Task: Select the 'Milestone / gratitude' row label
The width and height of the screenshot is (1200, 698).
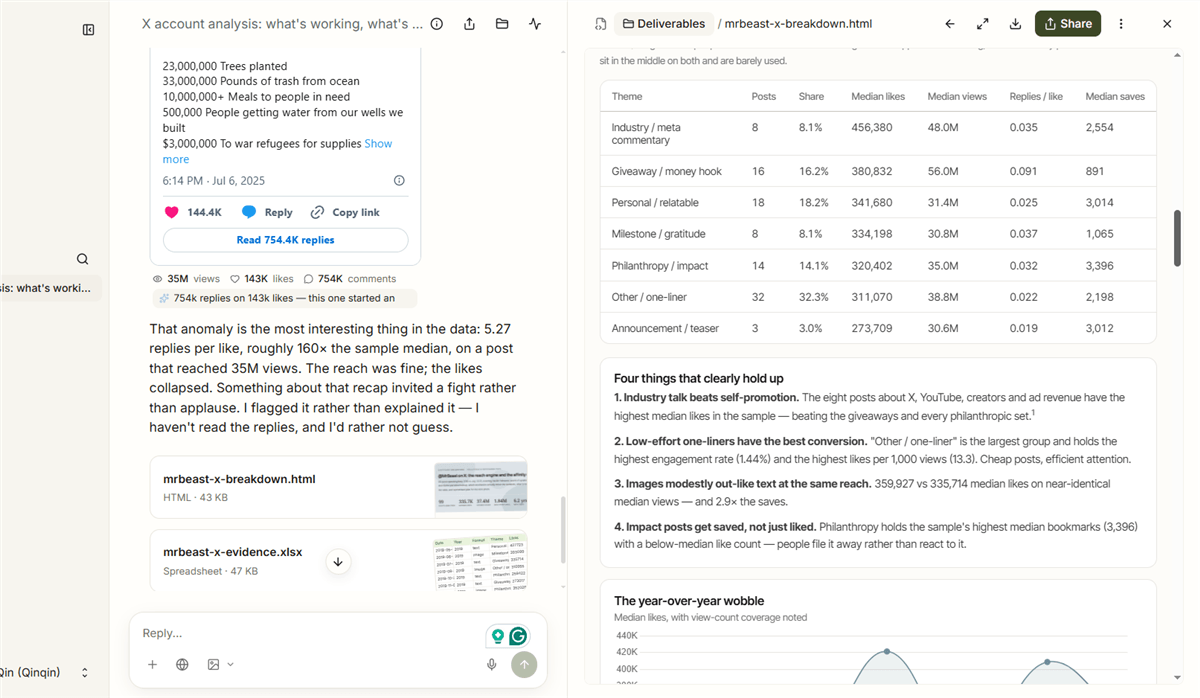Action: [658, 234]
